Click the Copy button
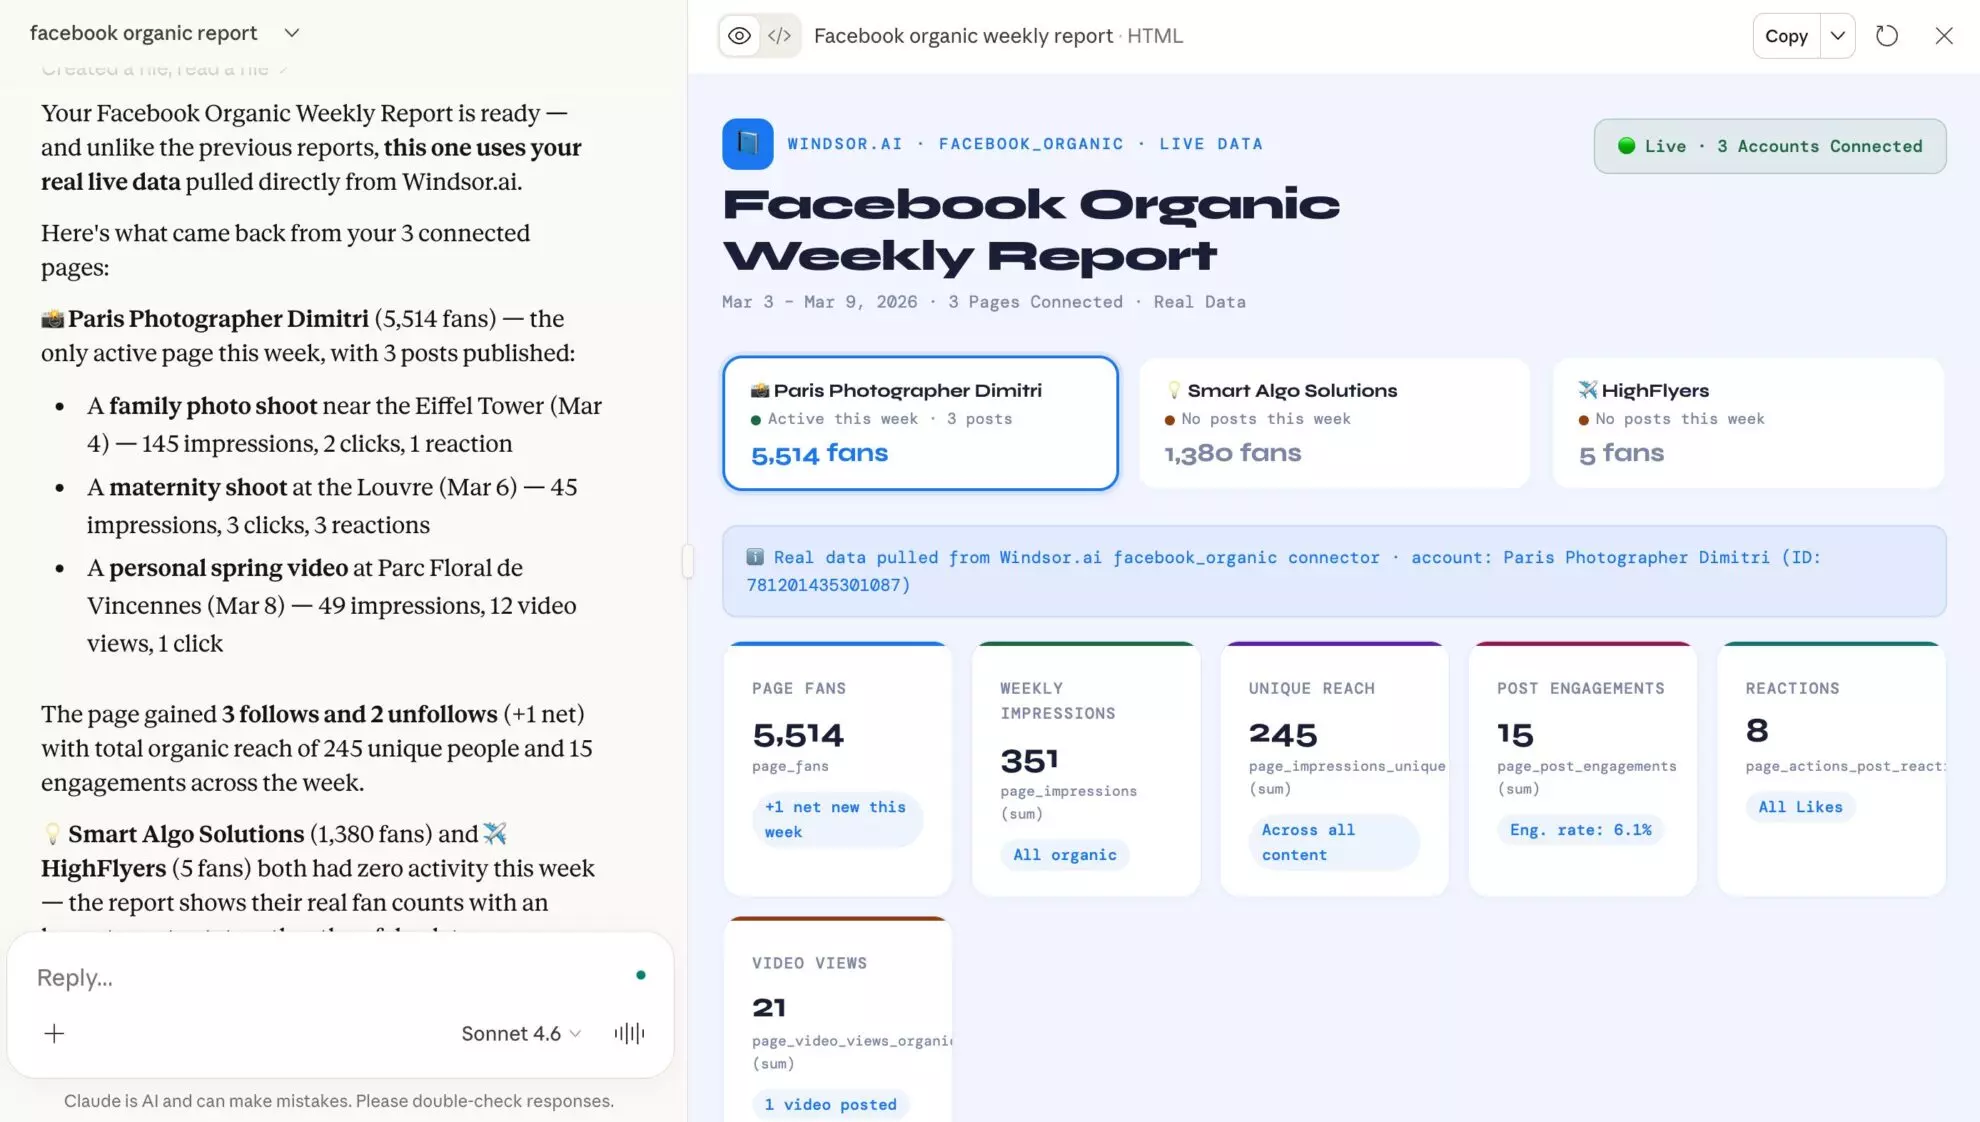The image size is (1980, 1122). click(1786, 36)
